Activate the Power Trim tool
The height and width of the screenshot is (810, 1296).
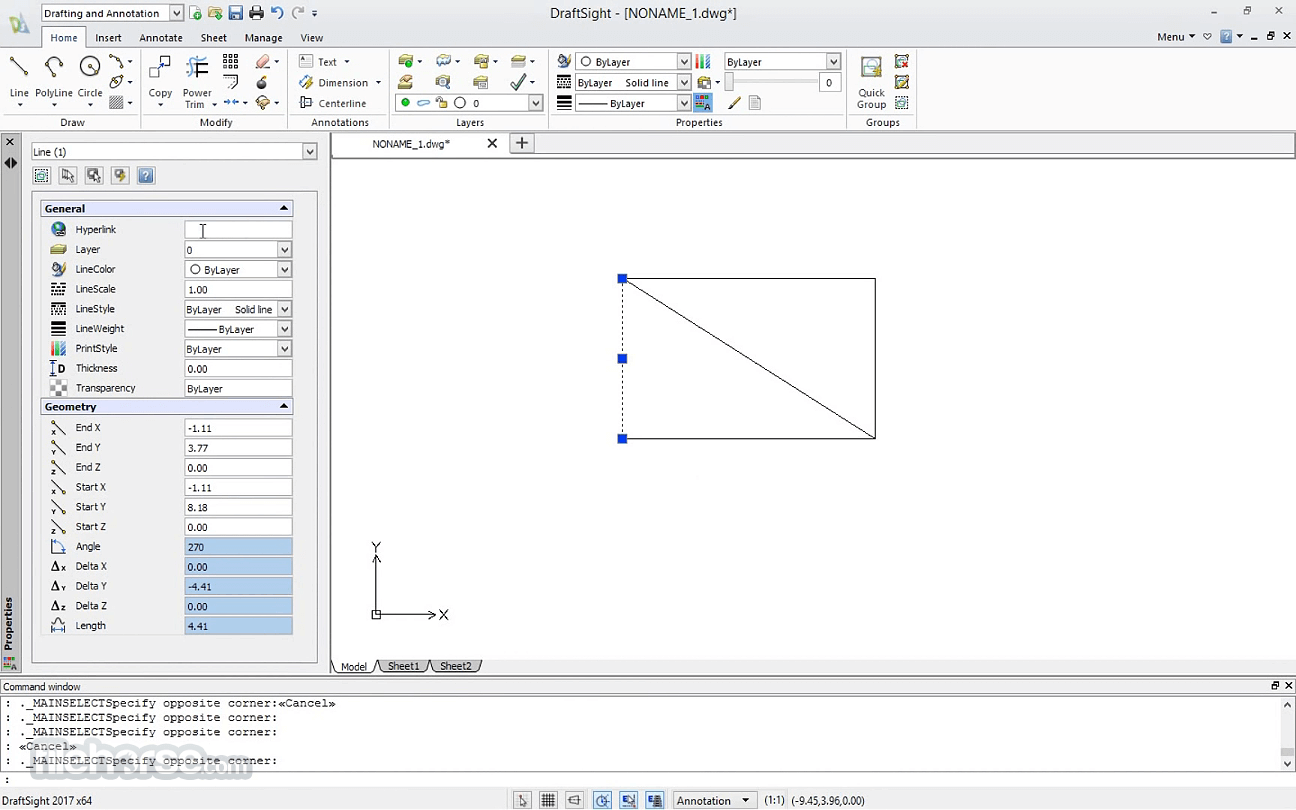(198, 82)
